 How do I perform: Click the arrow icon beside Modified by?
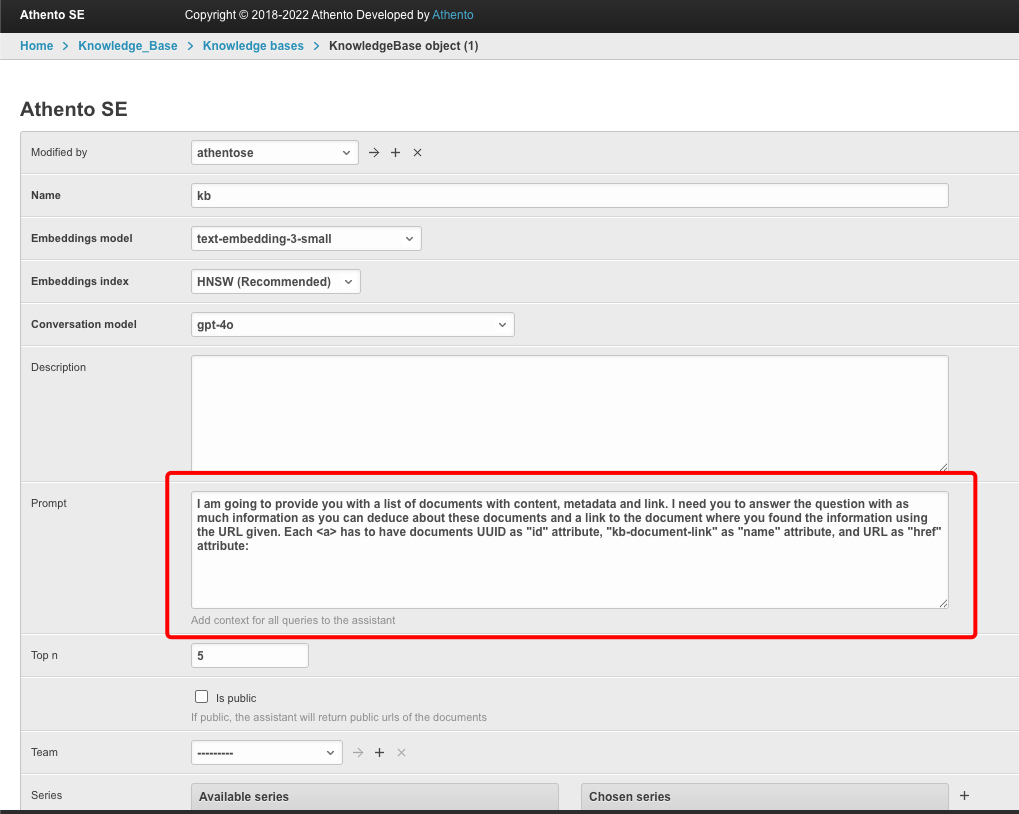[x=374, y=153]
